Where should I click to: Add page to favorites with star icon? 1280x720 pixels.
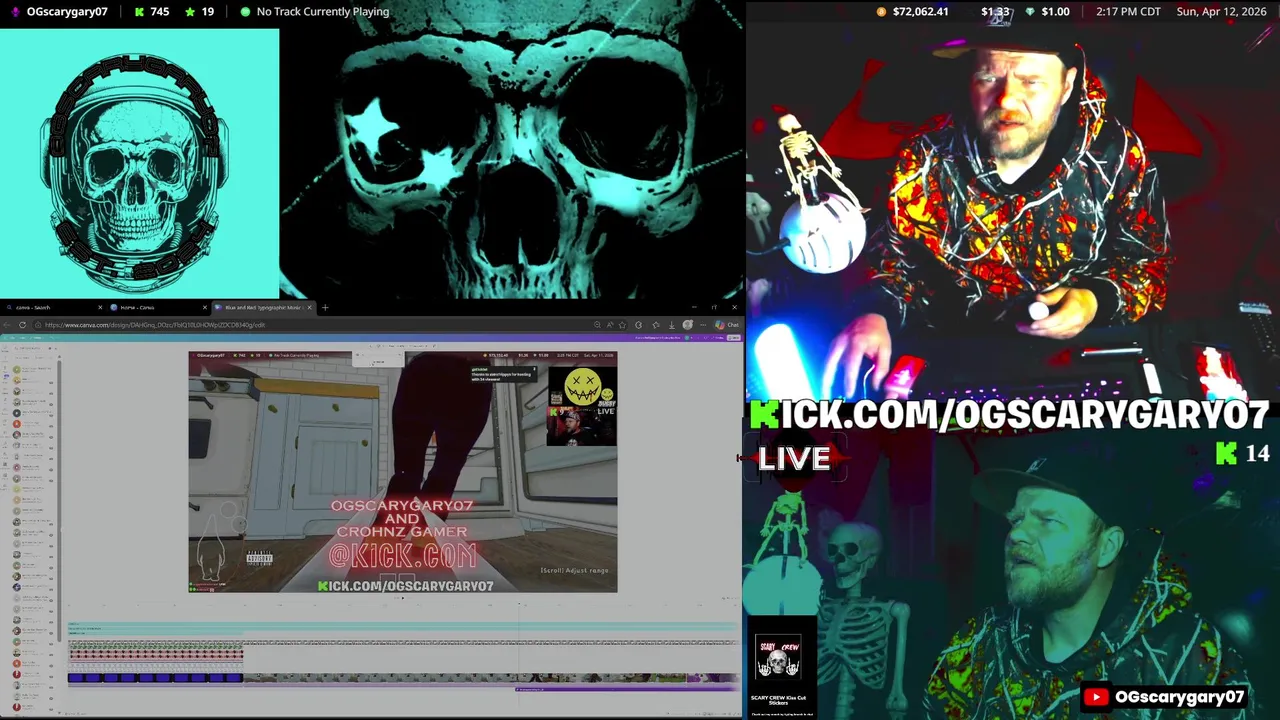point(622,325)
